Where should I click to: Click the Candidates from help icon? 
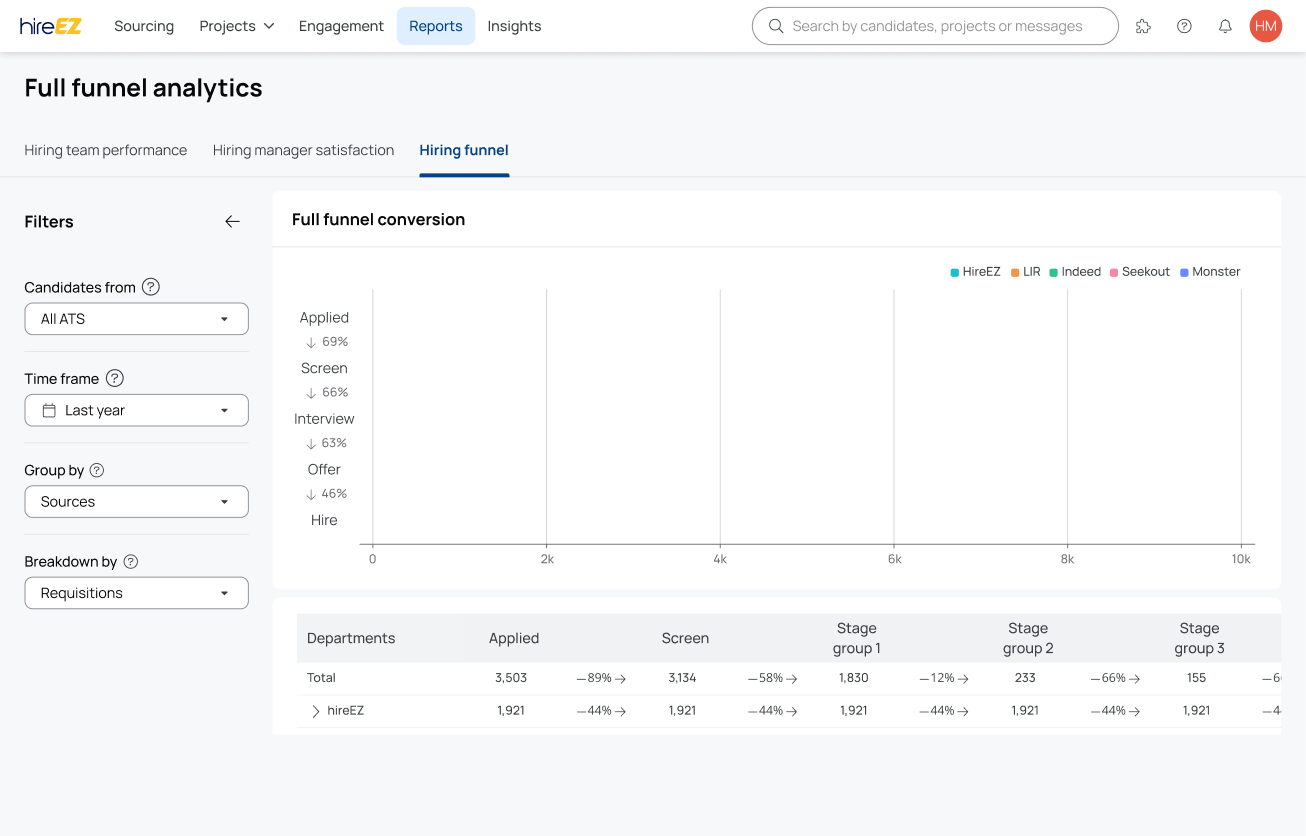coord(151,287)
